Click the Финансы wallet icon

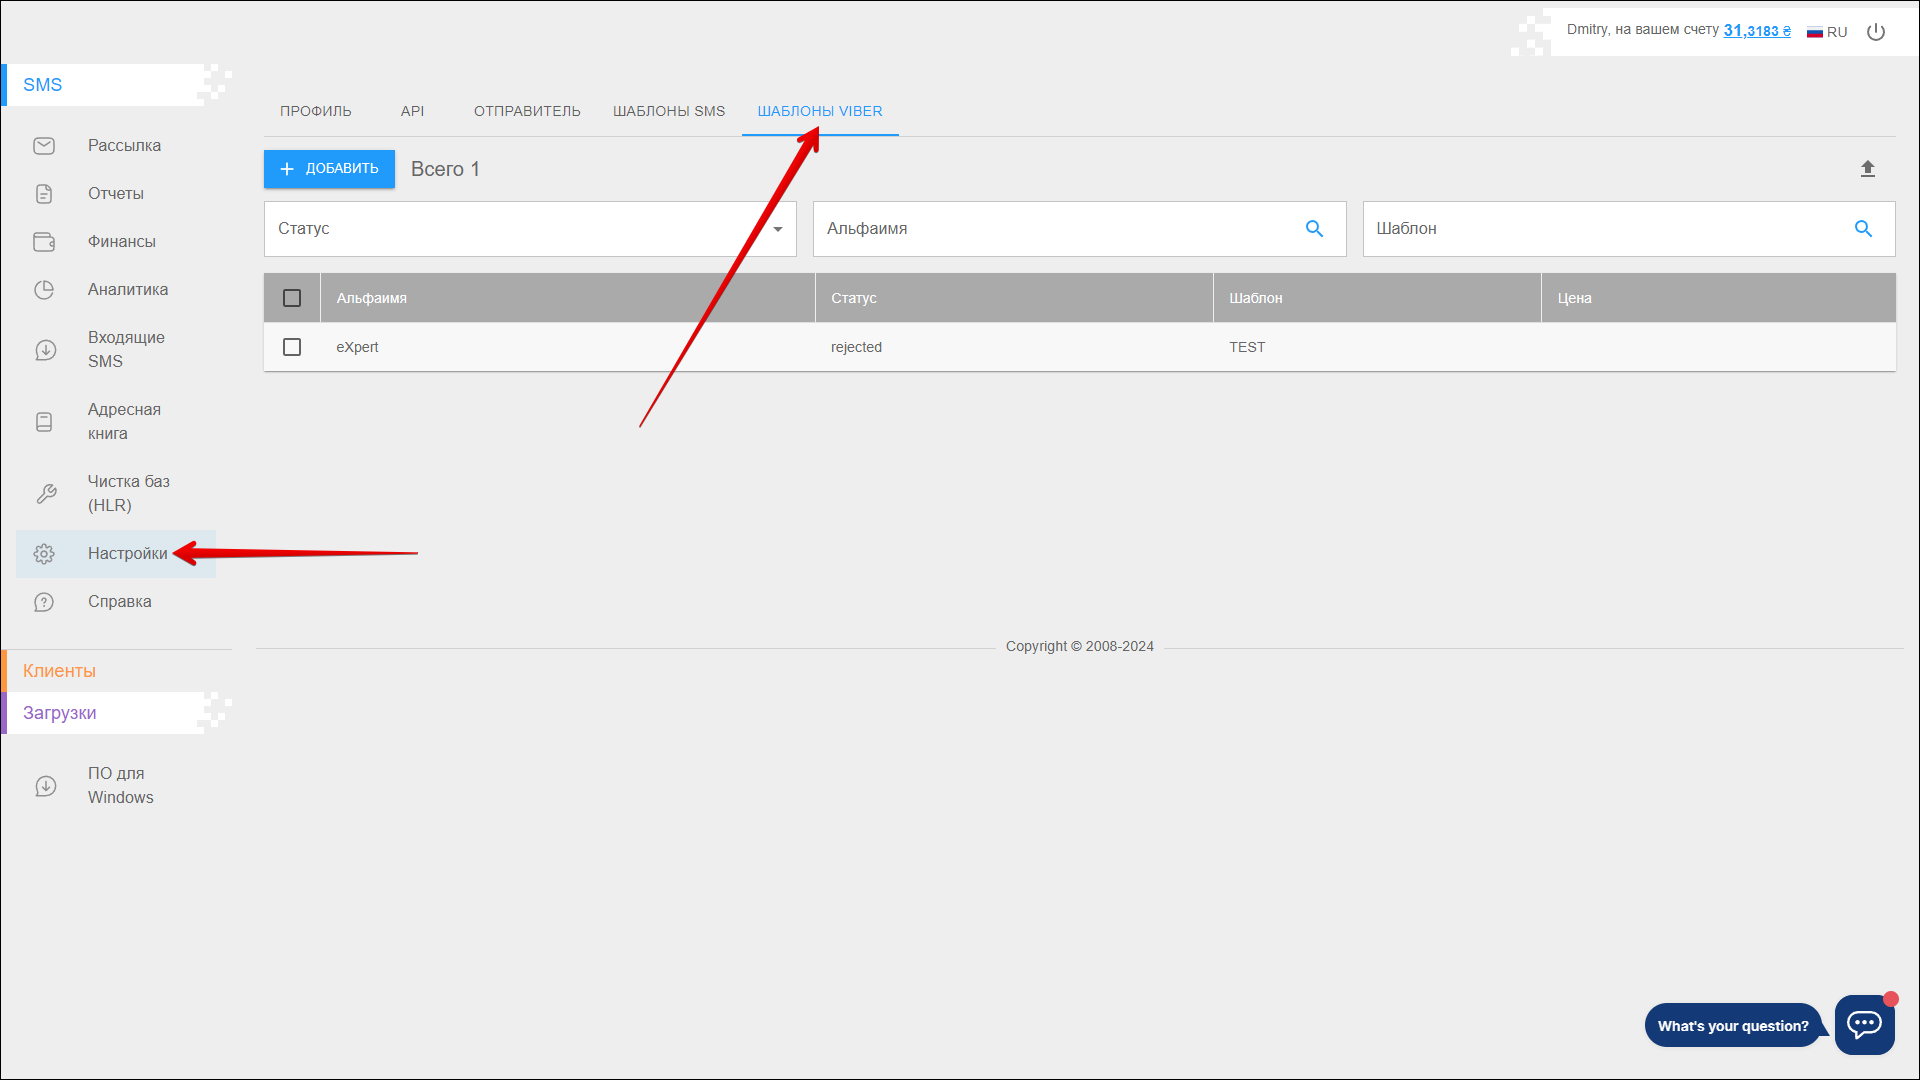[x=44, y=242]
